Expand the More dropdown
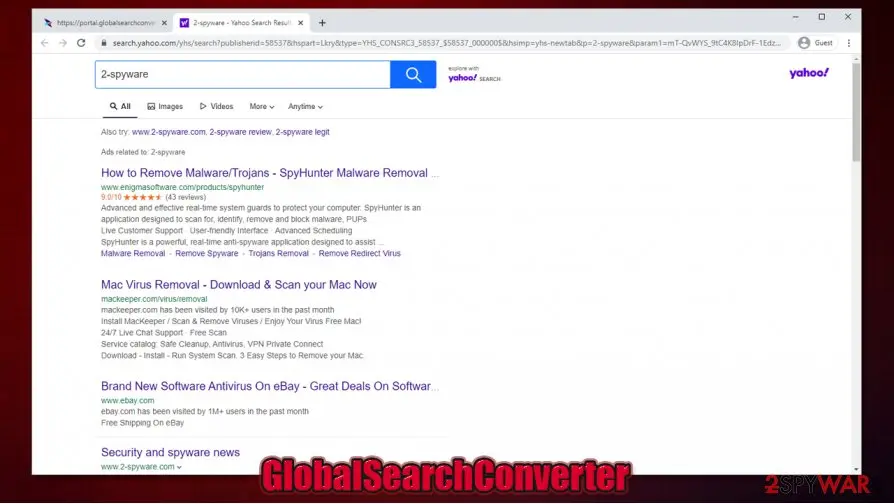The image size is (894, 504). [262, 107]
